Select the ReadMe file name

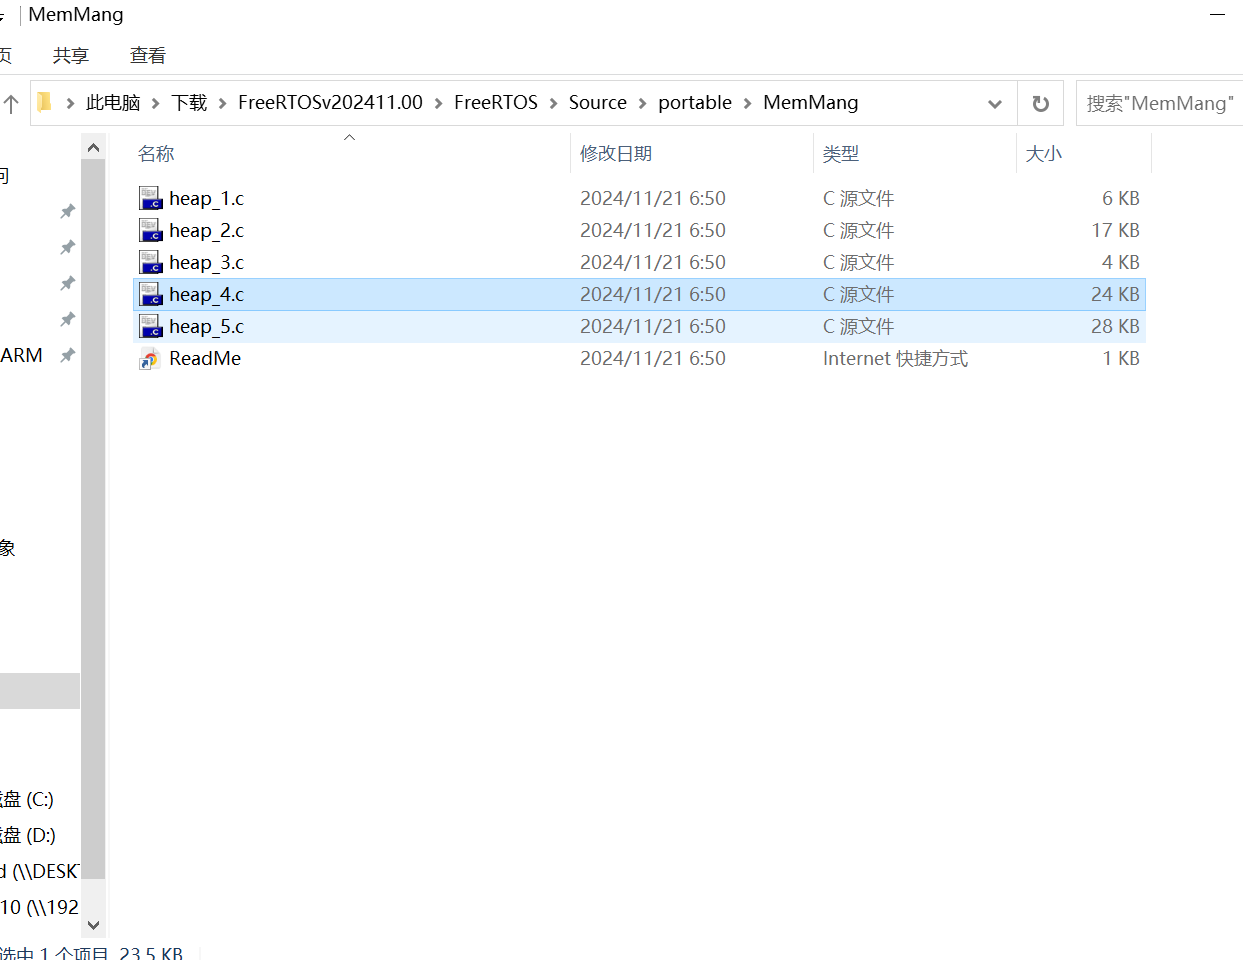205,358
